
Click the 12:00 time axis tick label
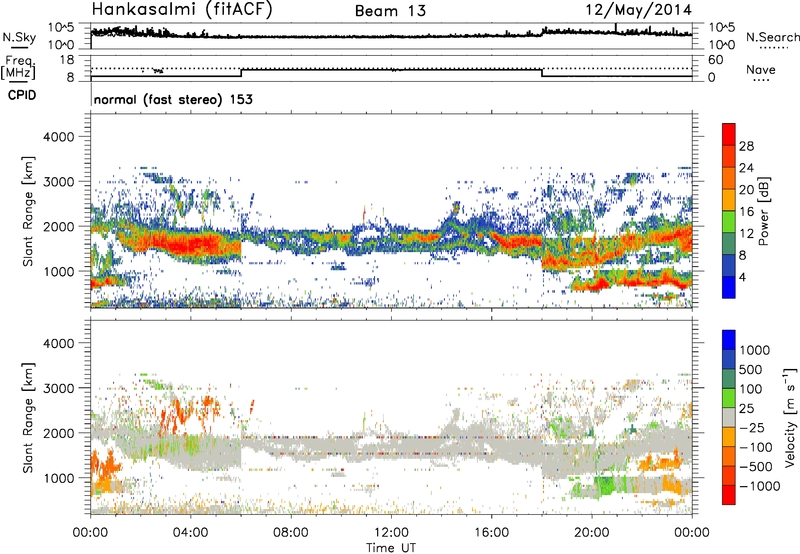(x=391, y=533)
